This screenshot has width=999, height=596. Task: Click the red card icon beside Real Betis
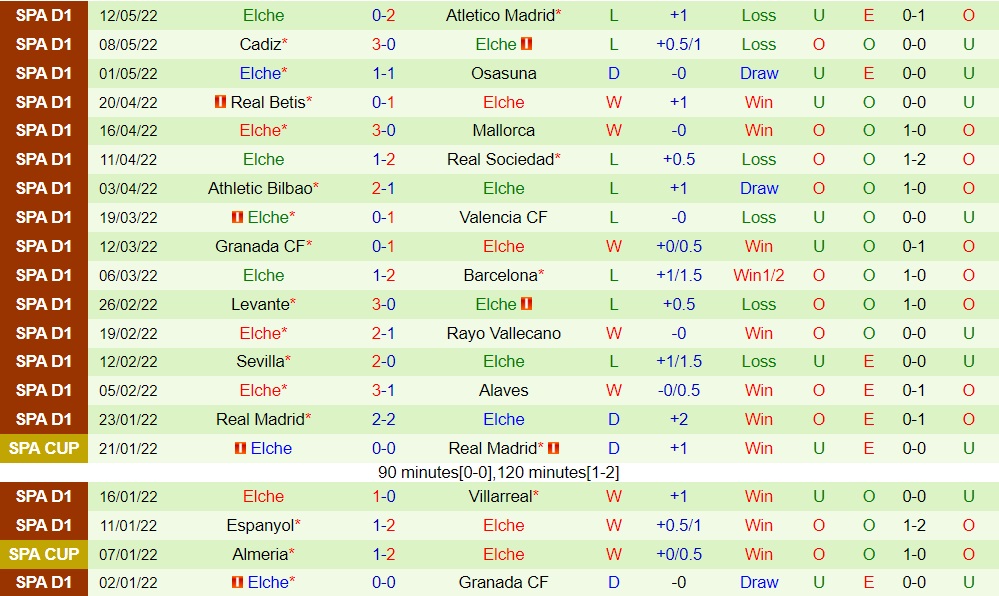click(x=220, y=102)
